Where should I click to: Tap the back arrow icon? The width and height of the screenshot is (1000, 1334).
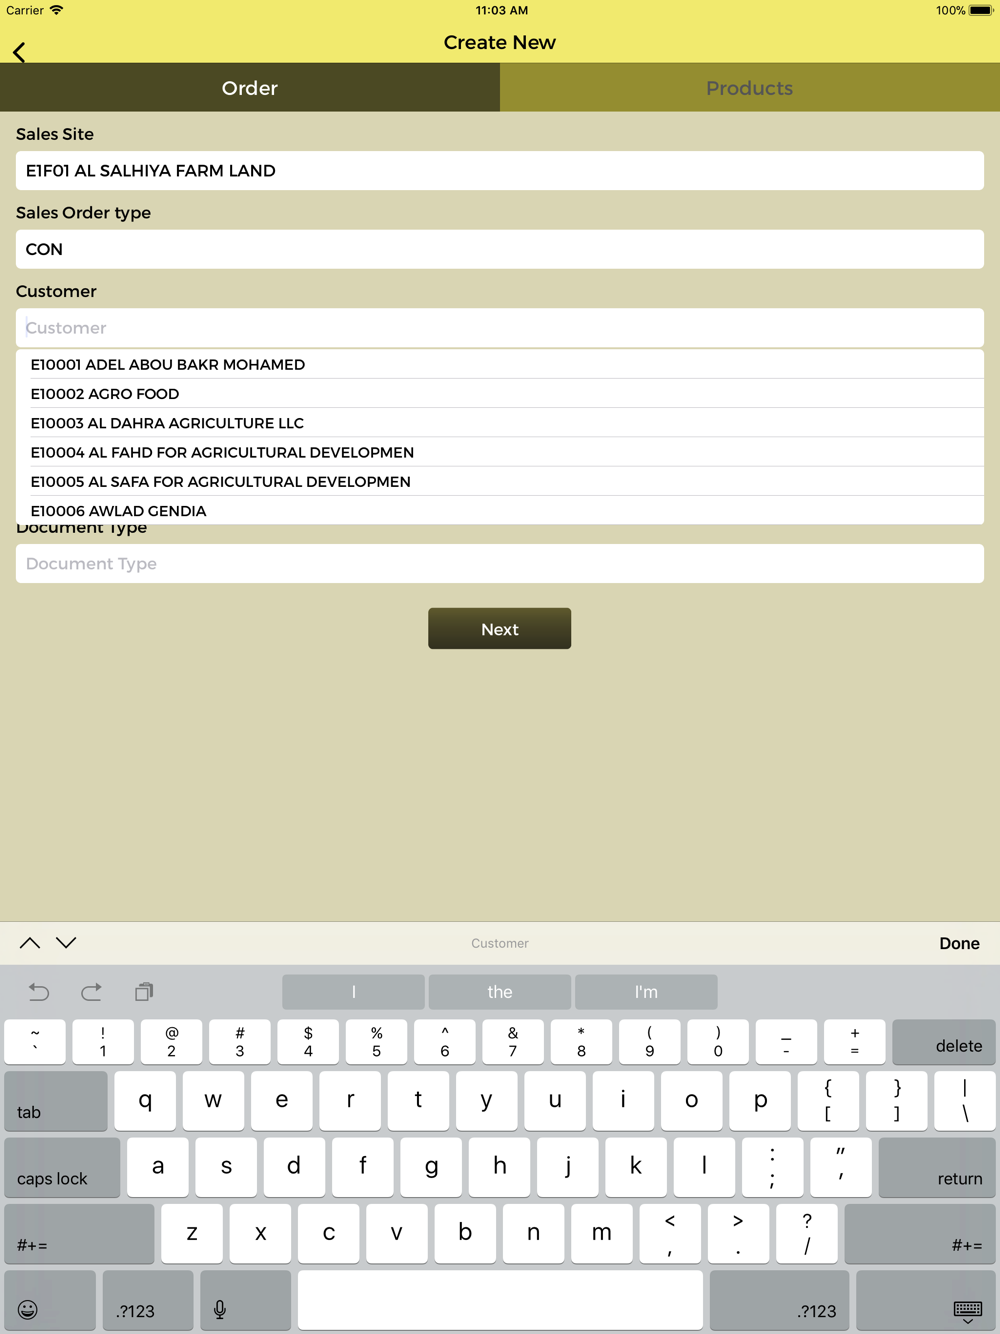pyautogui.click(x=19, y=52)
